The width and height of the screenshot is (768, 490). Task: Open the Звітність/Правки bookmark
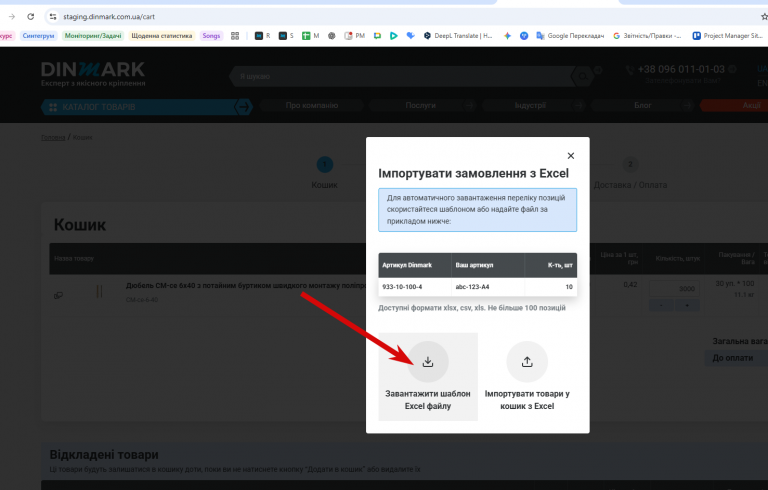click(x=647, y=36)
